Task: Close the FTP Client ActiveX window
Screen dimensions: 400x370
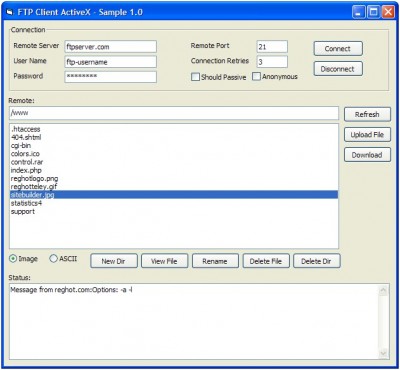Action: pos(388,12)
